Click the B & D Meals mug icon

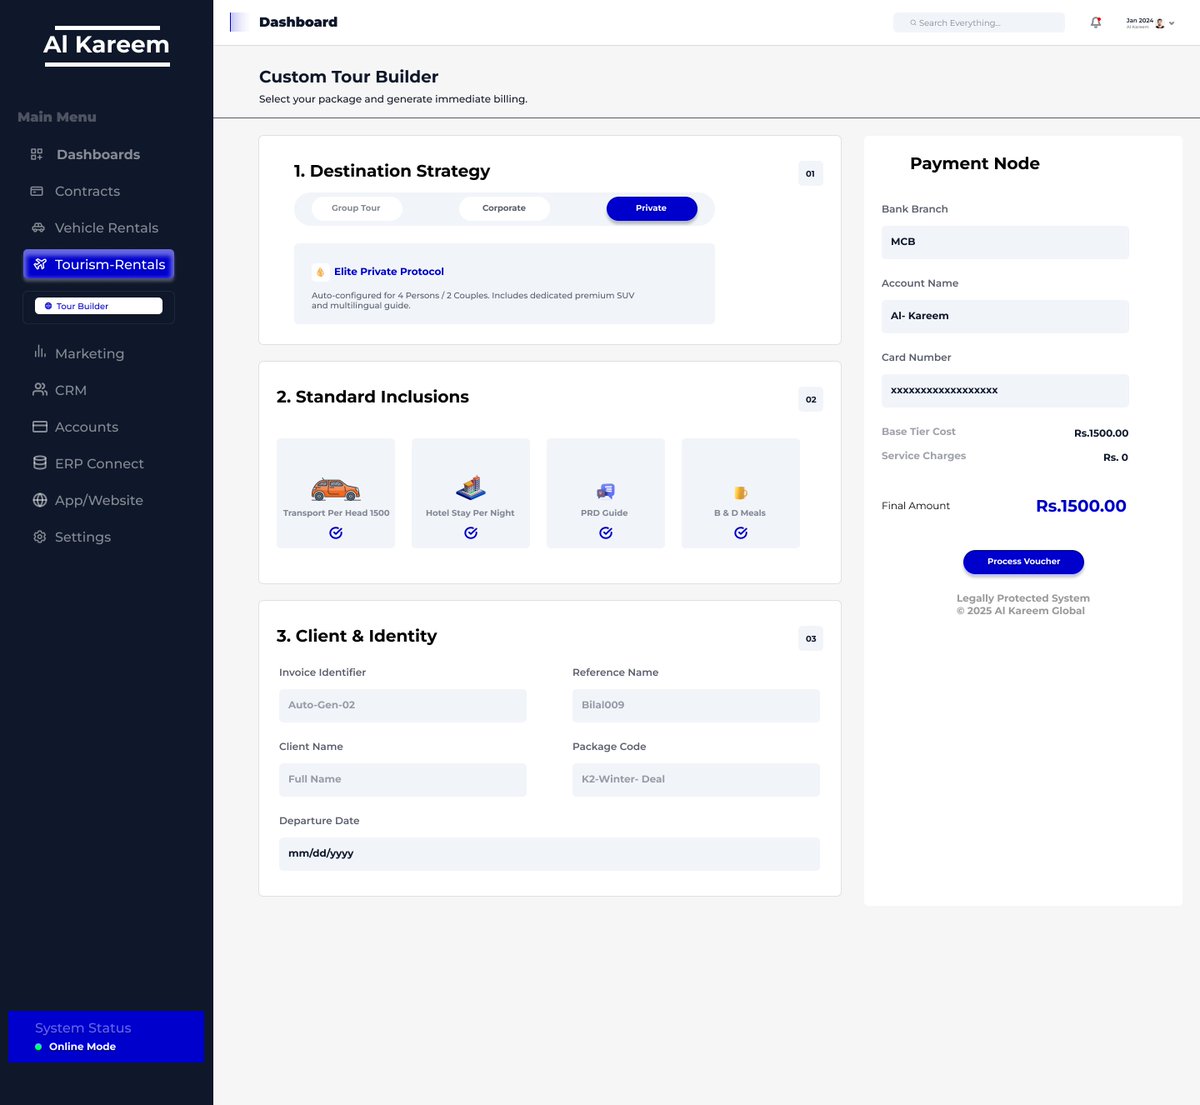click(741, 492)
